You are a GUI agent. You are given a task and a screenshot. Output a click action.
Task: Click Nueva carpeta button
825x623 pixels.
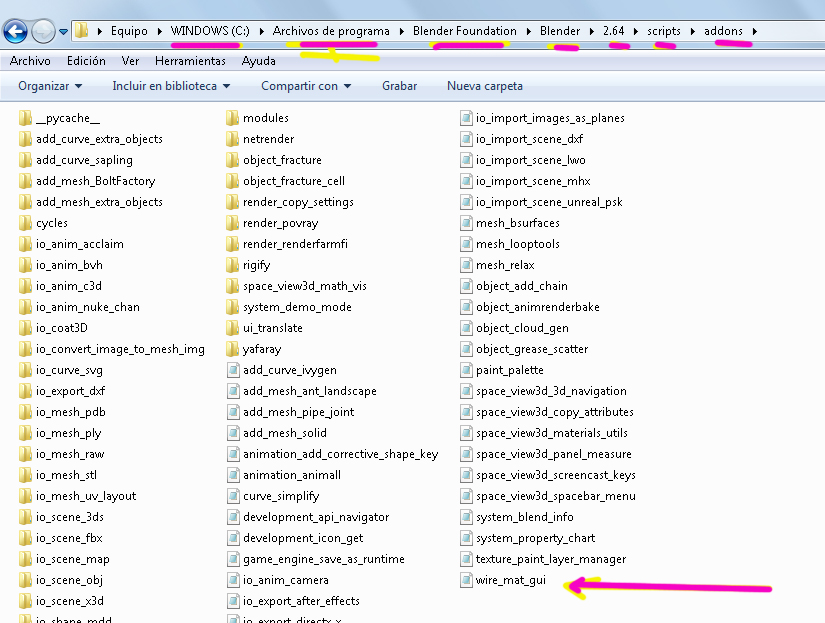click(485, 86)
